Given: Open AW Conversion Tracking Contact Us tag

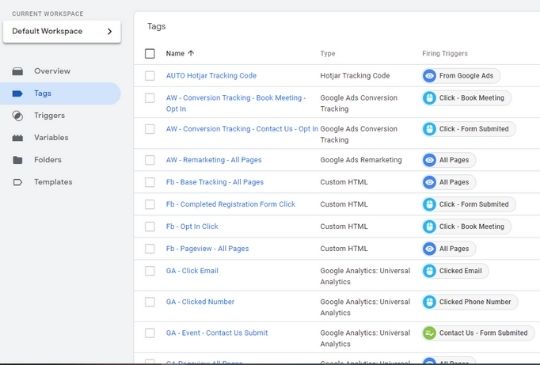Looking at the screenshot, I should click(x=242, y=129).
